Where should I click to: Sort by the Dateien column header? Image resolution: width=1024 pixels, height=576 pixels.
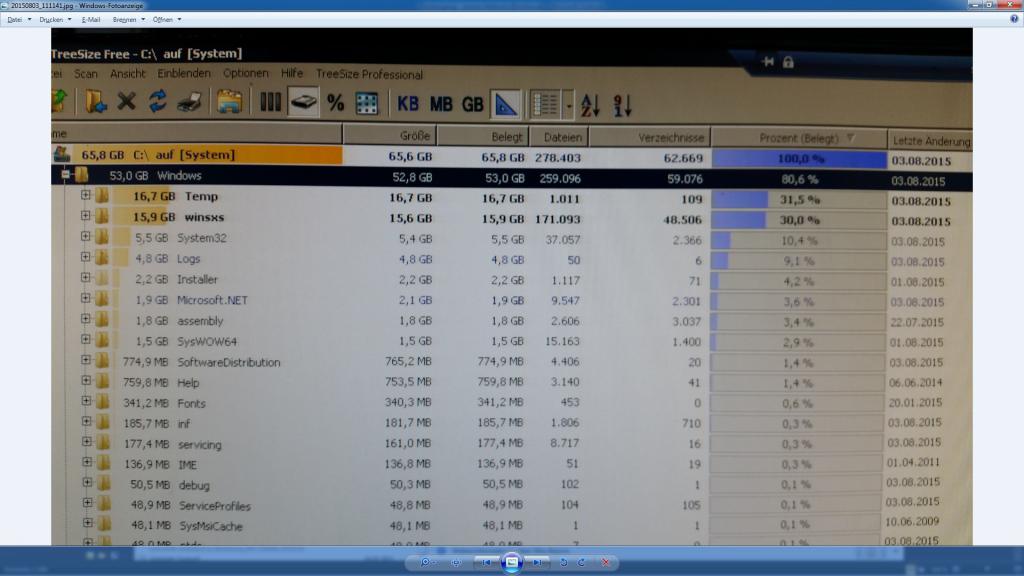point(559,136)
